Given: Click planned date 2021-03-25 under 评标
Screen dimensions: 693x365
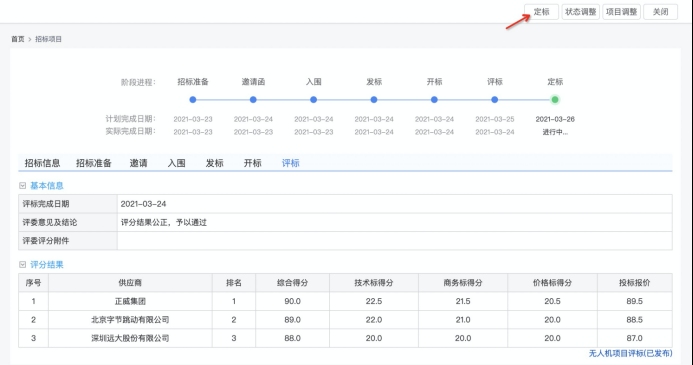Looking at the screenshot, I should click(x=495, y=119).
